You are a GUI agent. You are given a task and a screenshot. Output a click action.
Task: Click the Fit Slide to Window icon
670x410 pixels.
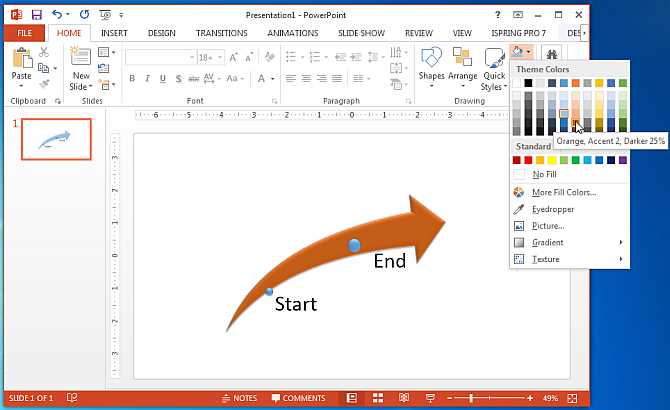point(572,398)
